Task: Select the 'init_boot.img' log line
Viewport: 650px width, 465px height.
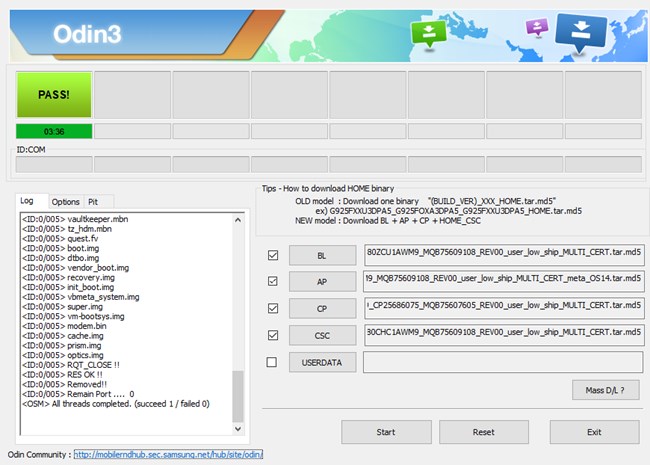Action: [68, 287]
